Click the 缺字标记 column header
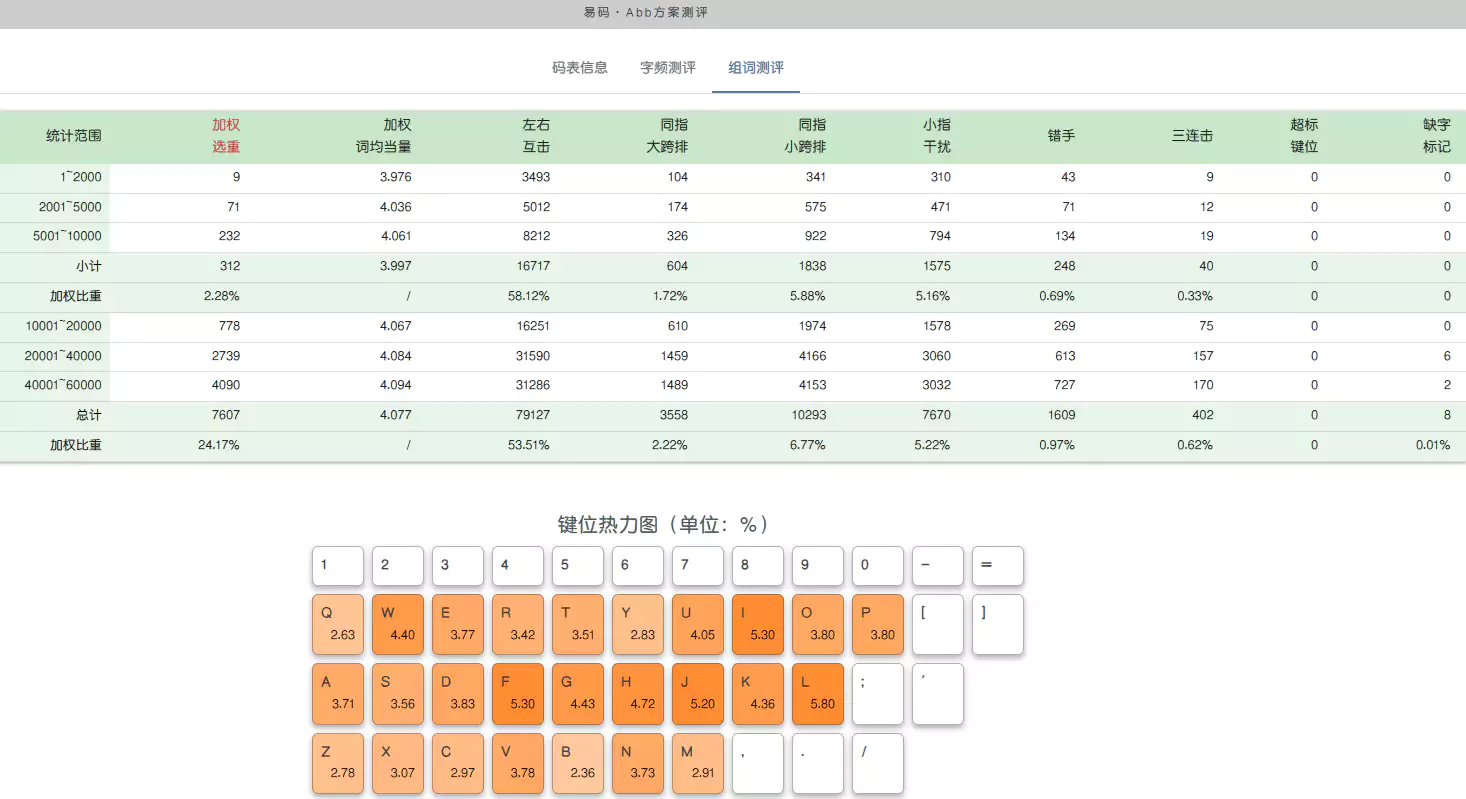 pos(1437,136)
